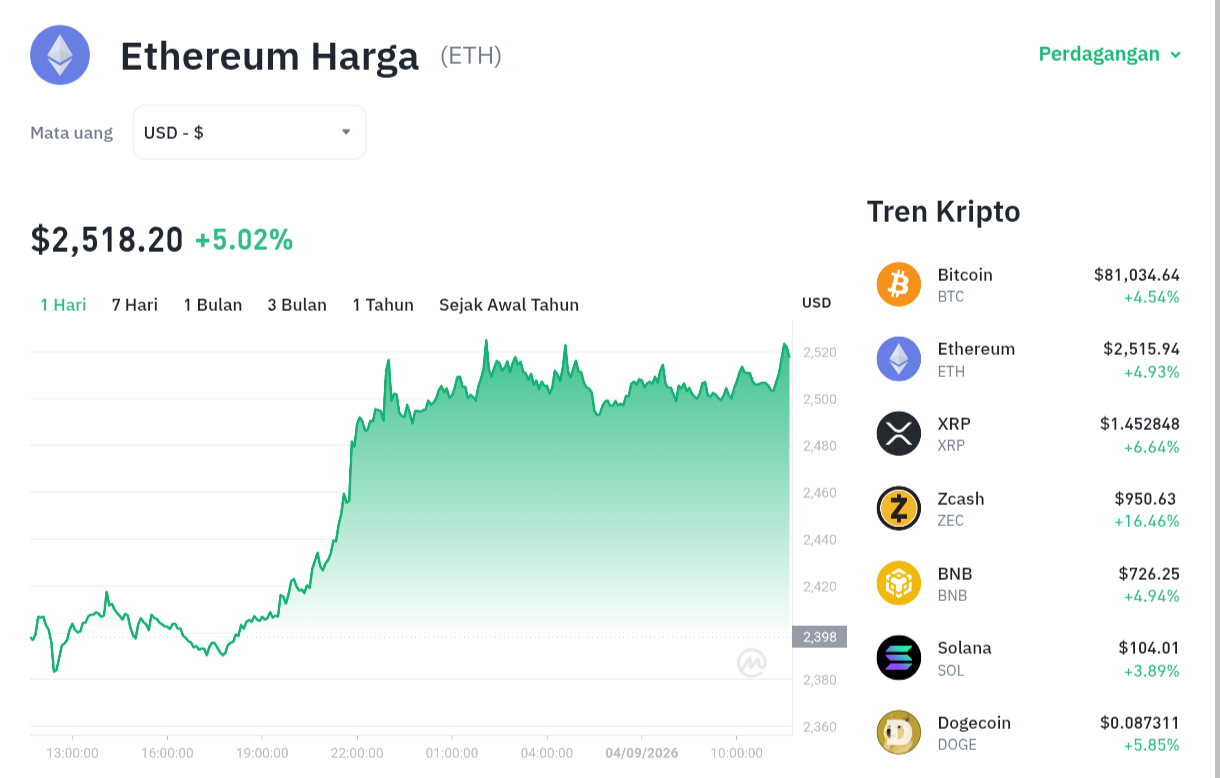Click the Dogecoin coin icon
Viewport: 1220px width, 778px height.
click(x=898, y=732)
